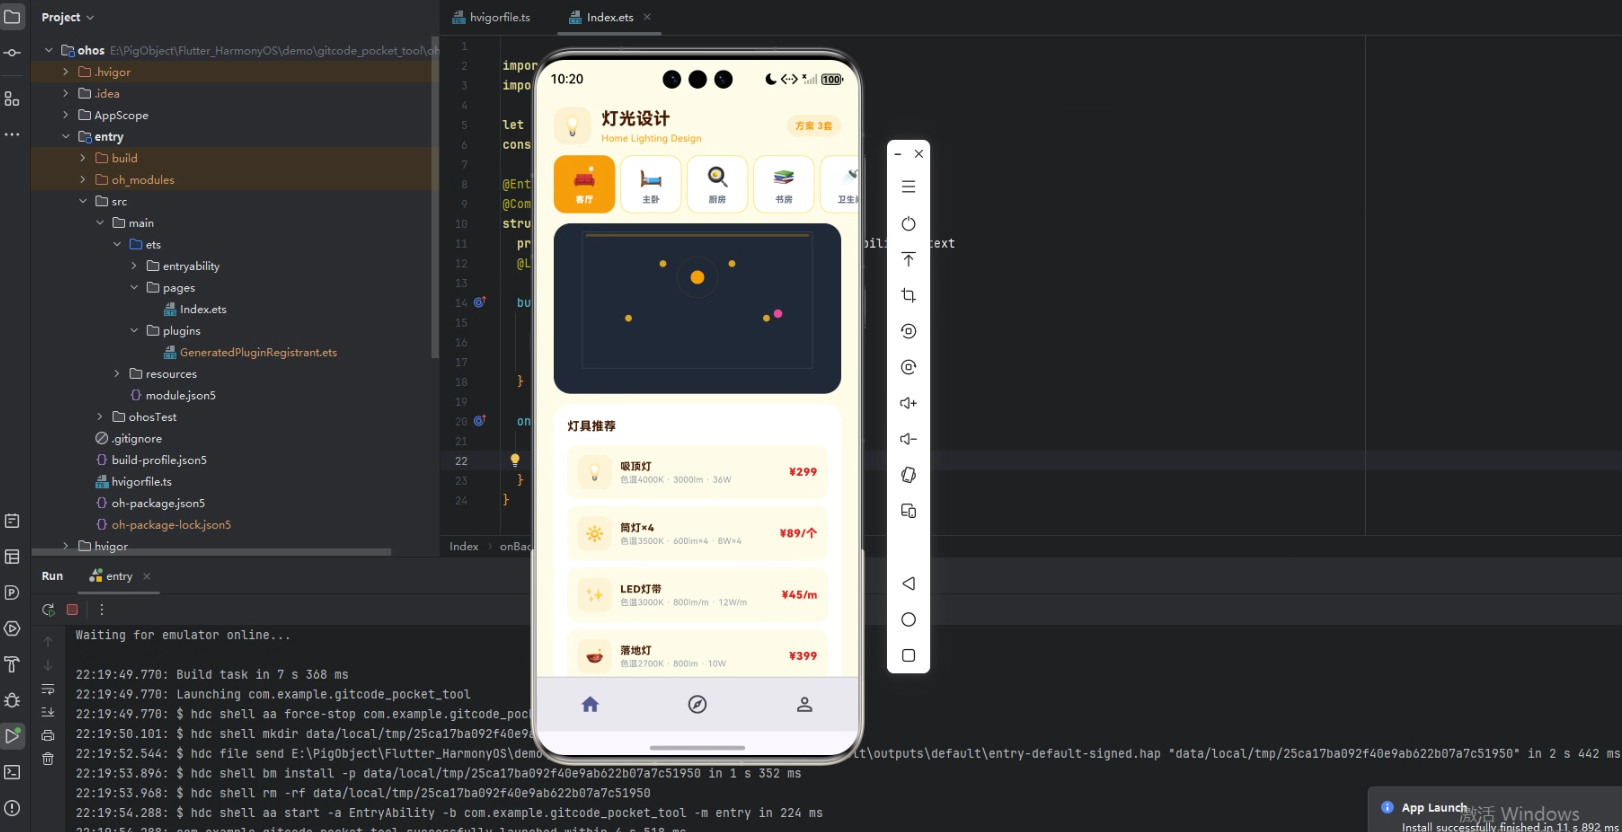Tap the pink light dot in room layout
This screenshot has width=1622, height=832.
[778, 314]
